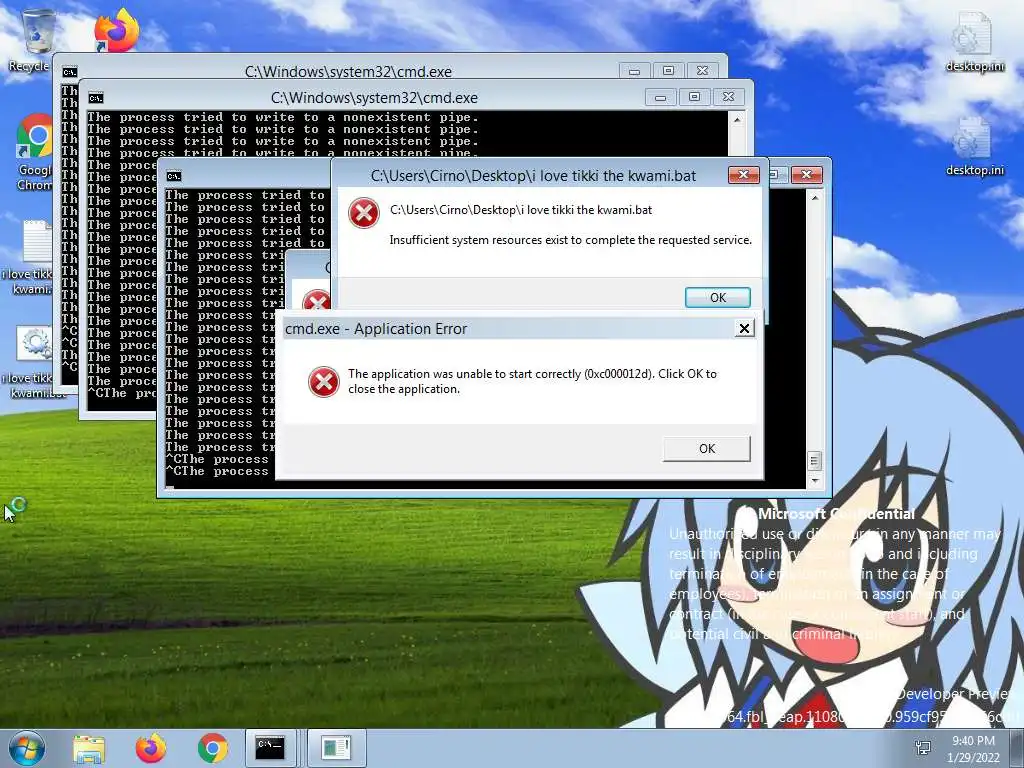
Task: Open the Firefox shortcut on the desktop
Action: pyautogui.click(x=116, y=30)
